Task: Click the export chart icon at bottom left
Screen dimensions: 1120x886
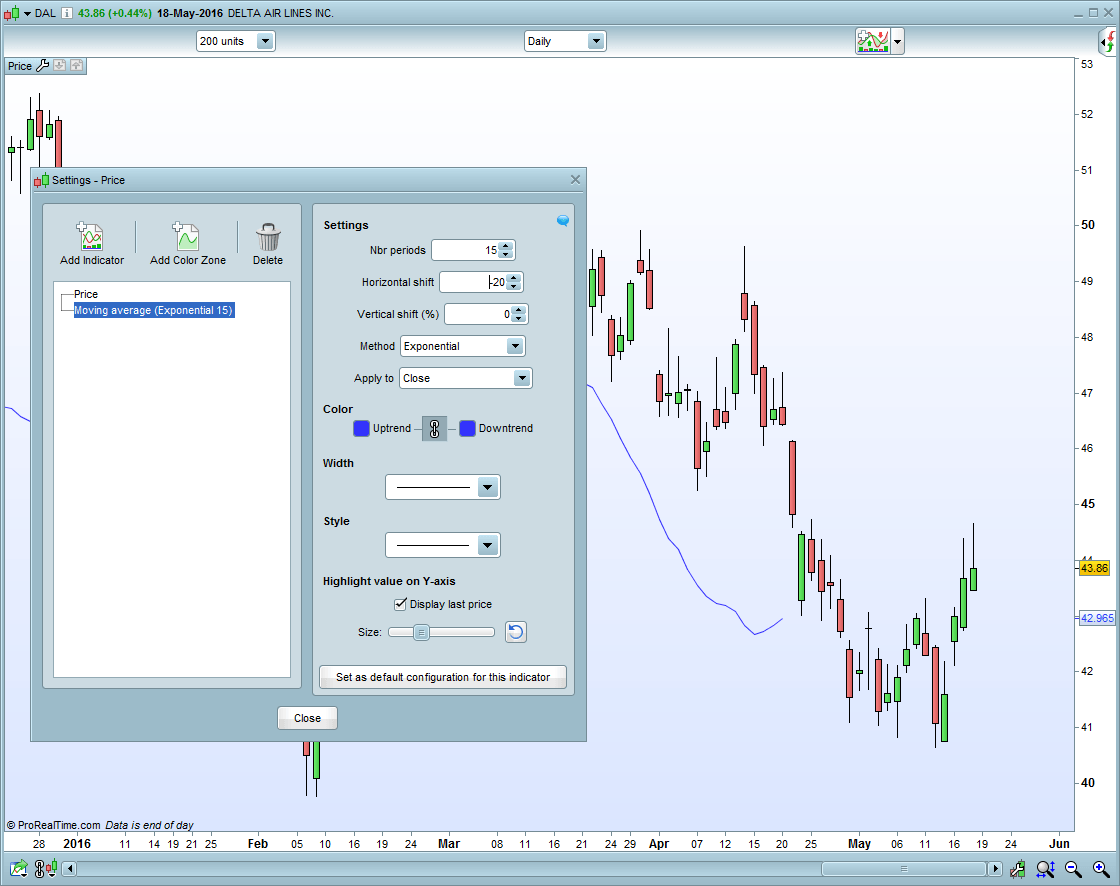Action: (19, 869)
